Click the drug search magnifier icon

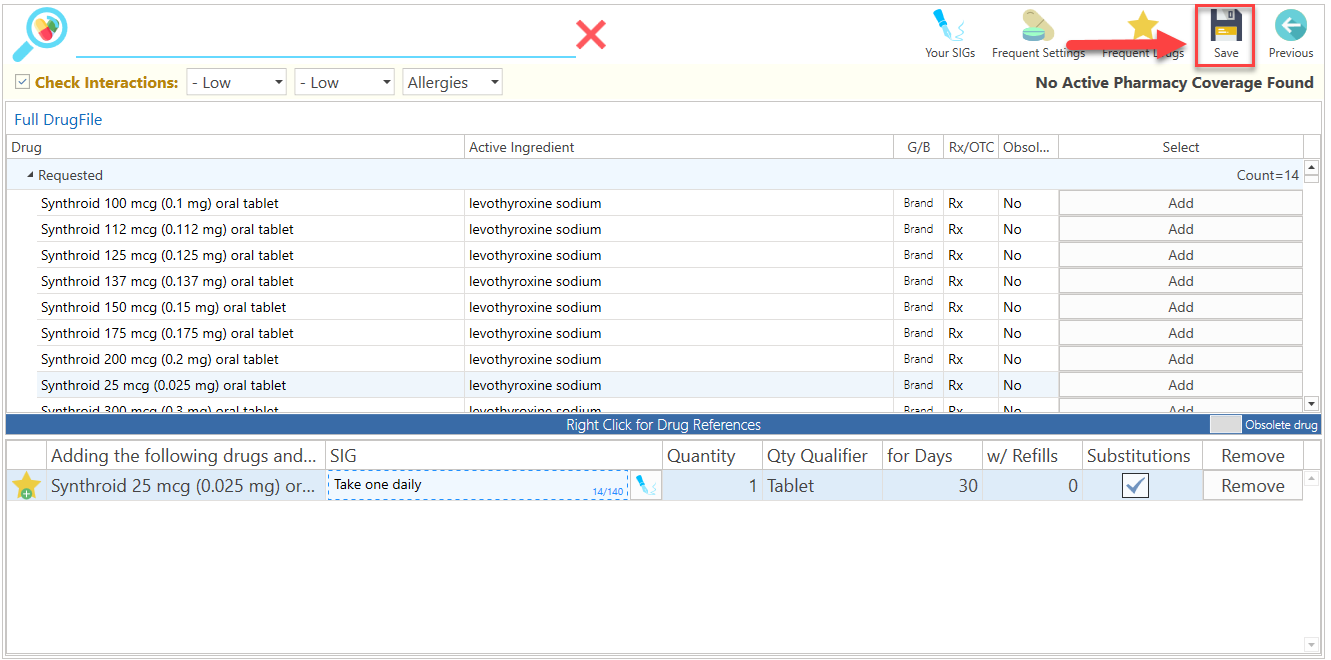(40, 34)
